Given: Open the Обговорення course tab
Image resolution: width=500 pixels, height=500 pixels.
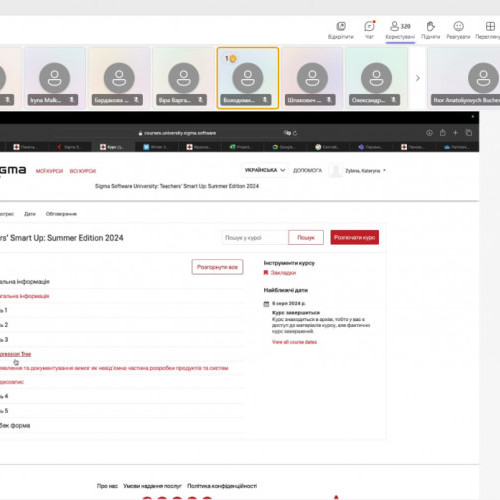Looking at the screenshot, I should pos(61,214).
